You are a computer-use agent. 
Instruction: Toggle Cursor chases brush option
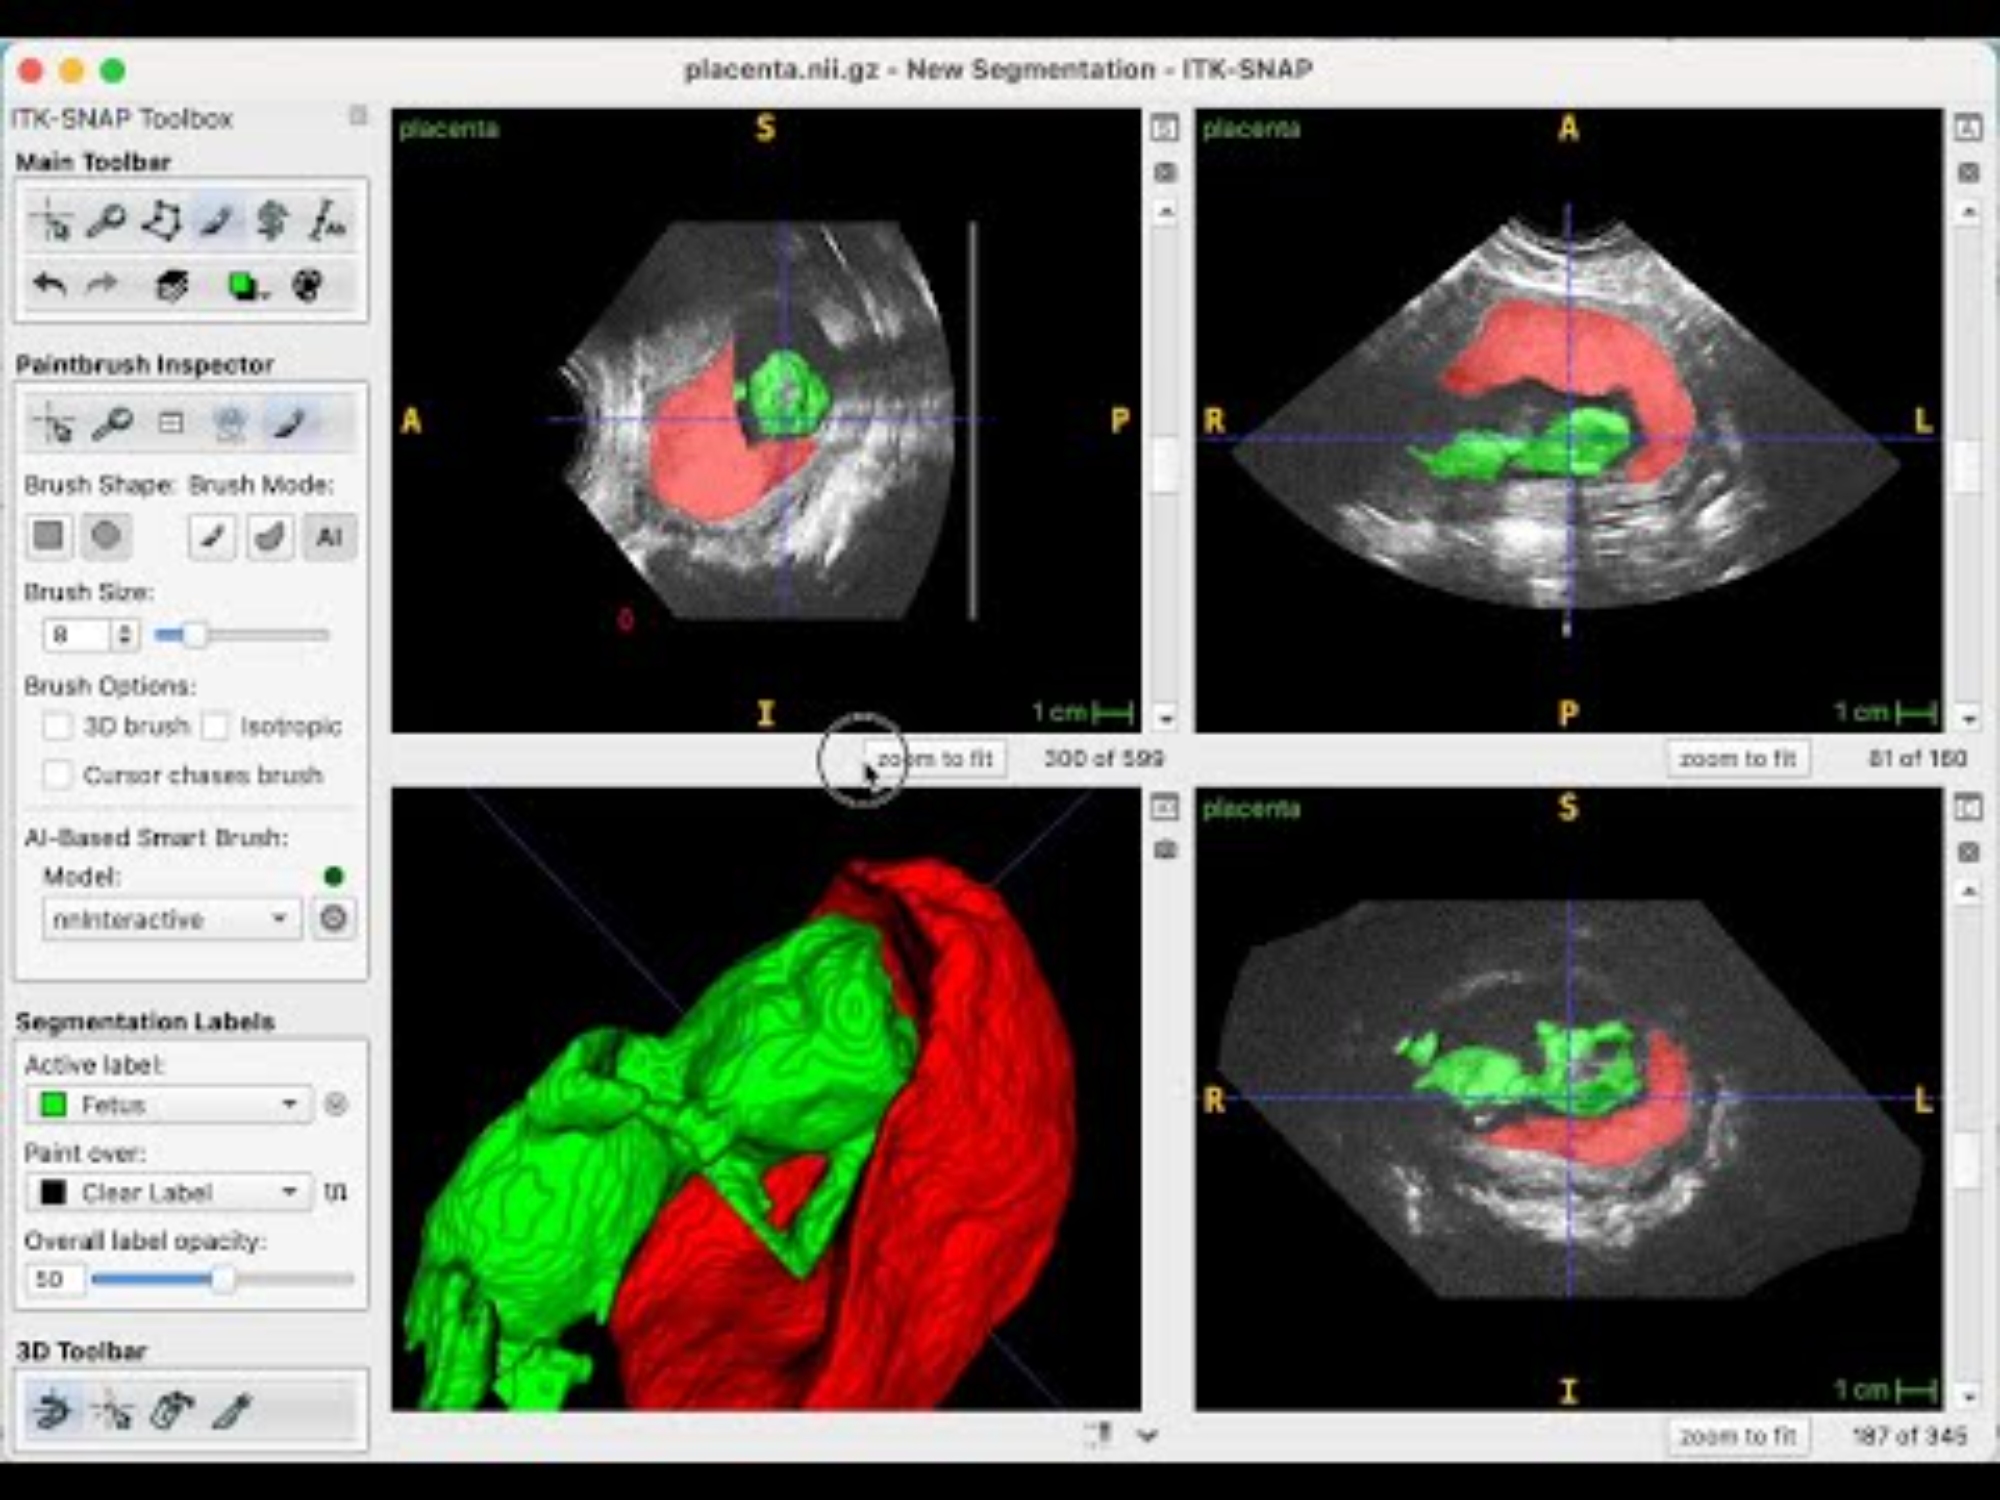[58, 775]
